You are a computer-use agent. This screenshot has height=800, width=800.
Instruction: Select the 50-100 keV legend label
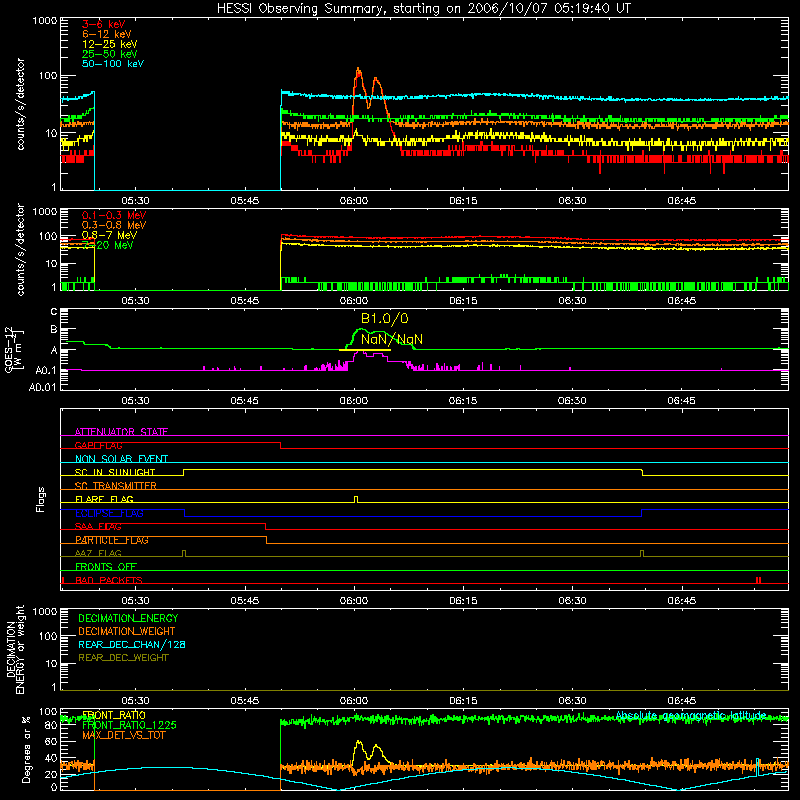(113, 64)
